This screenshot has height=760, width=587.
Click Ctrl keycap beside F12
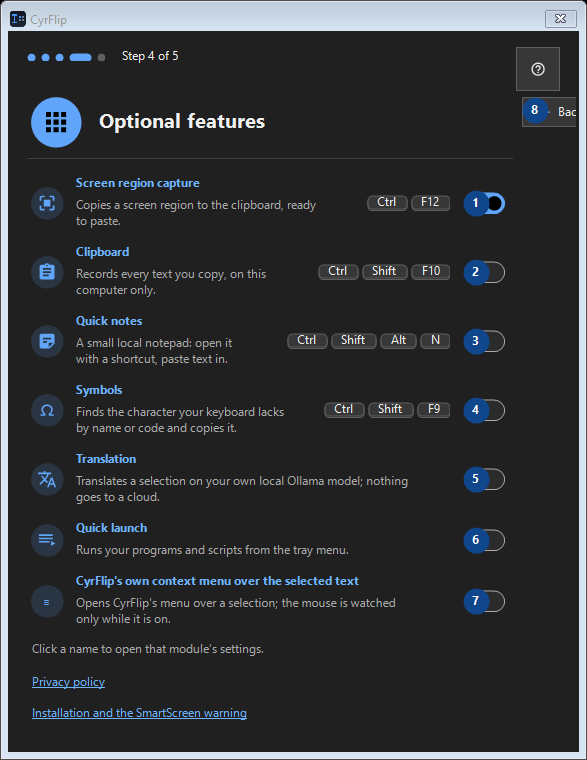[387, 203]
